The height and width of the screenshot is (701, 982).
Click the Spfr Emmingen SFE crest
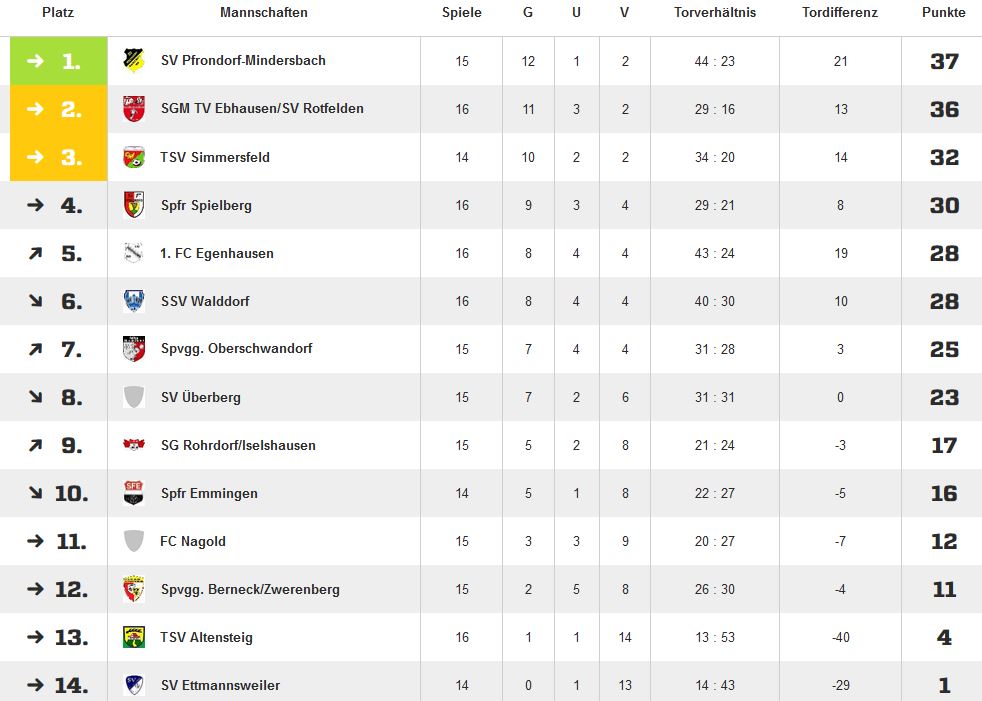(x=133, y=493)
